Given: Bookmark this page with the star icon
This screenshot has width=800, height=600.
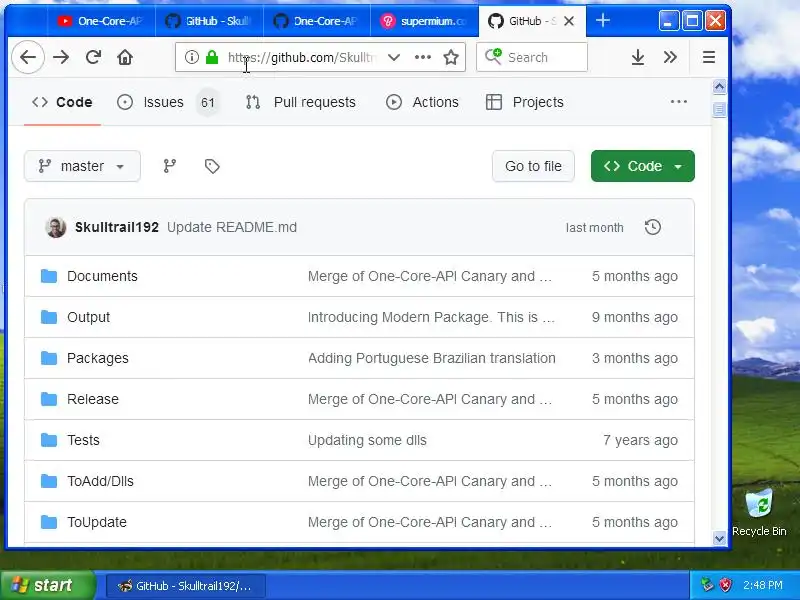Looking at the screenshot, I should point(451,57).
